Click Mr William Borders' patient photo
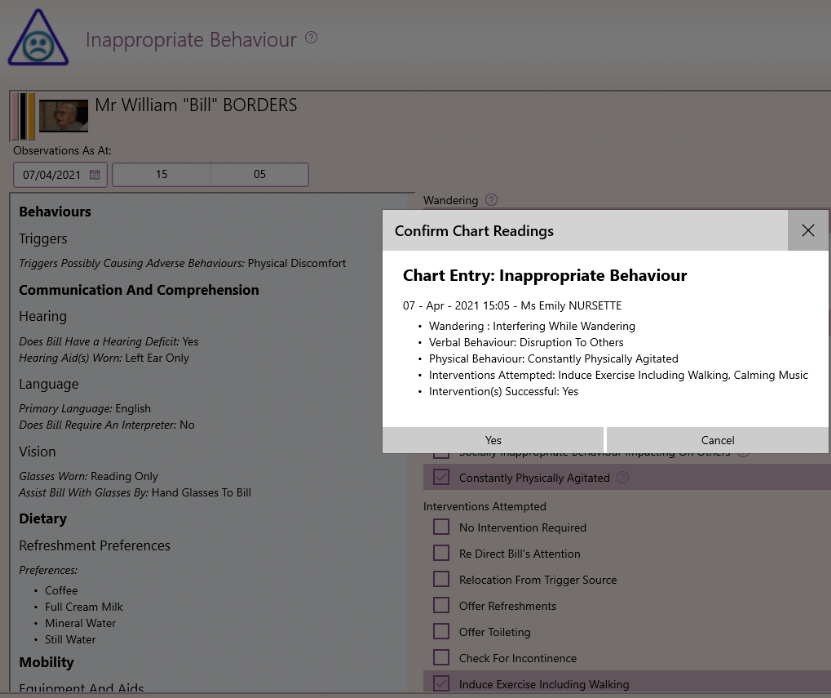 pyautogui.click(x=62, y=116)
